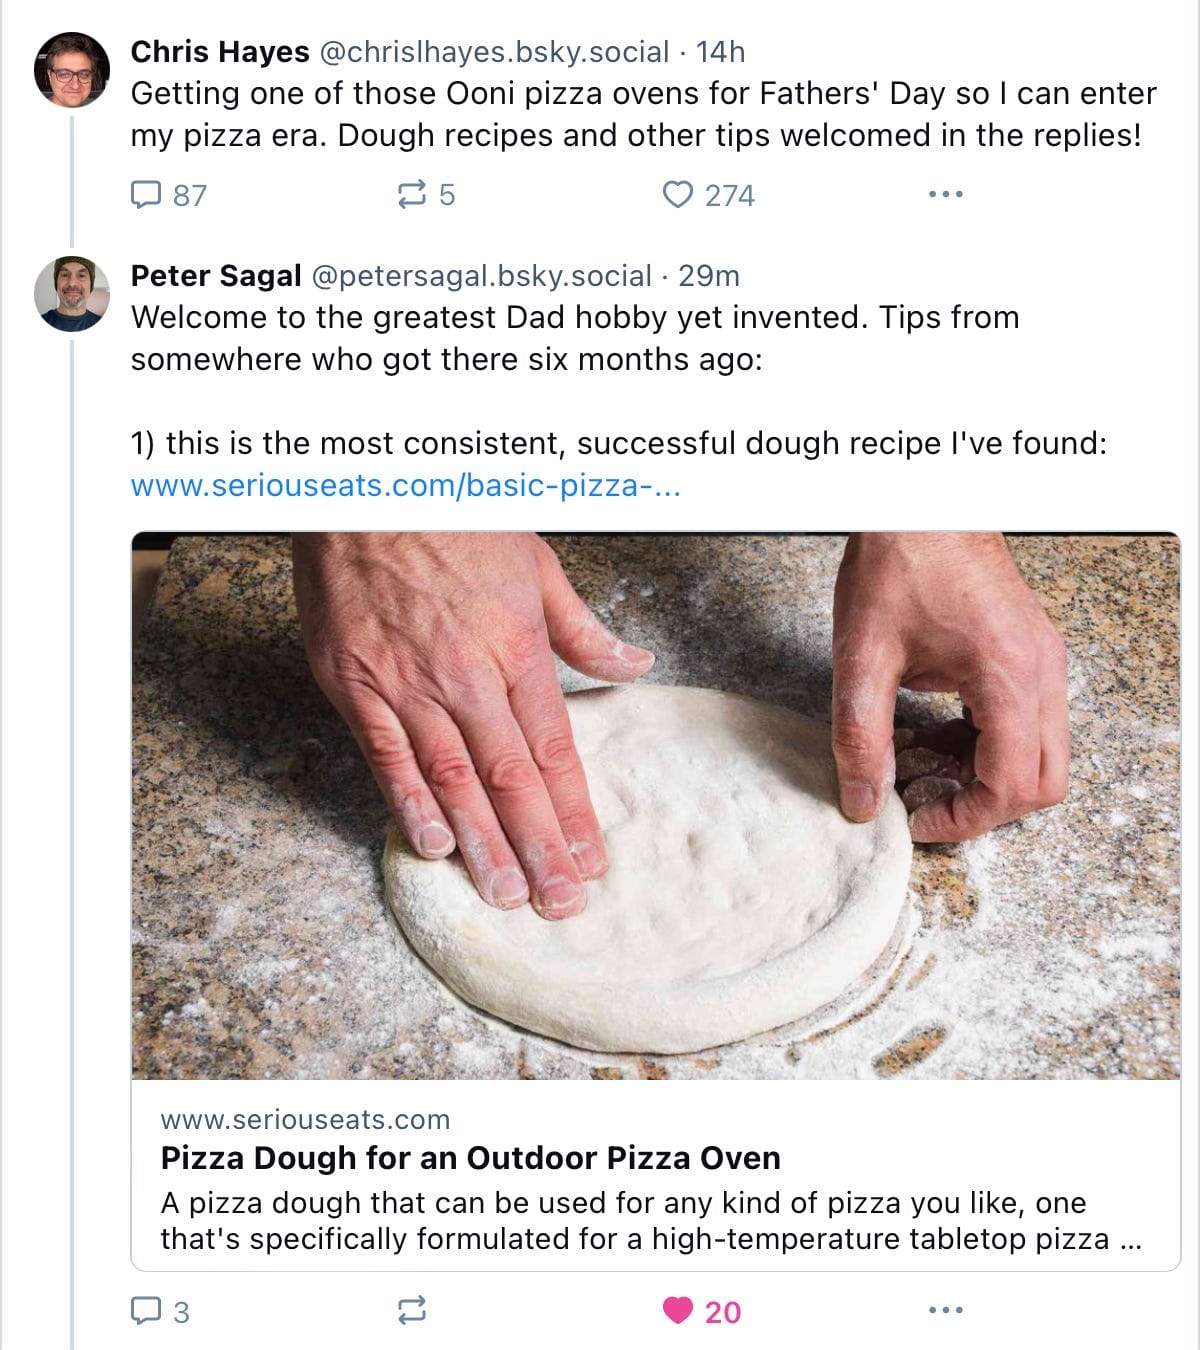The width and height of the screenshot is (1204, 1350).
Task: Click the 29m timestamp on Peter's post
Action: click(x=709, y=276)
